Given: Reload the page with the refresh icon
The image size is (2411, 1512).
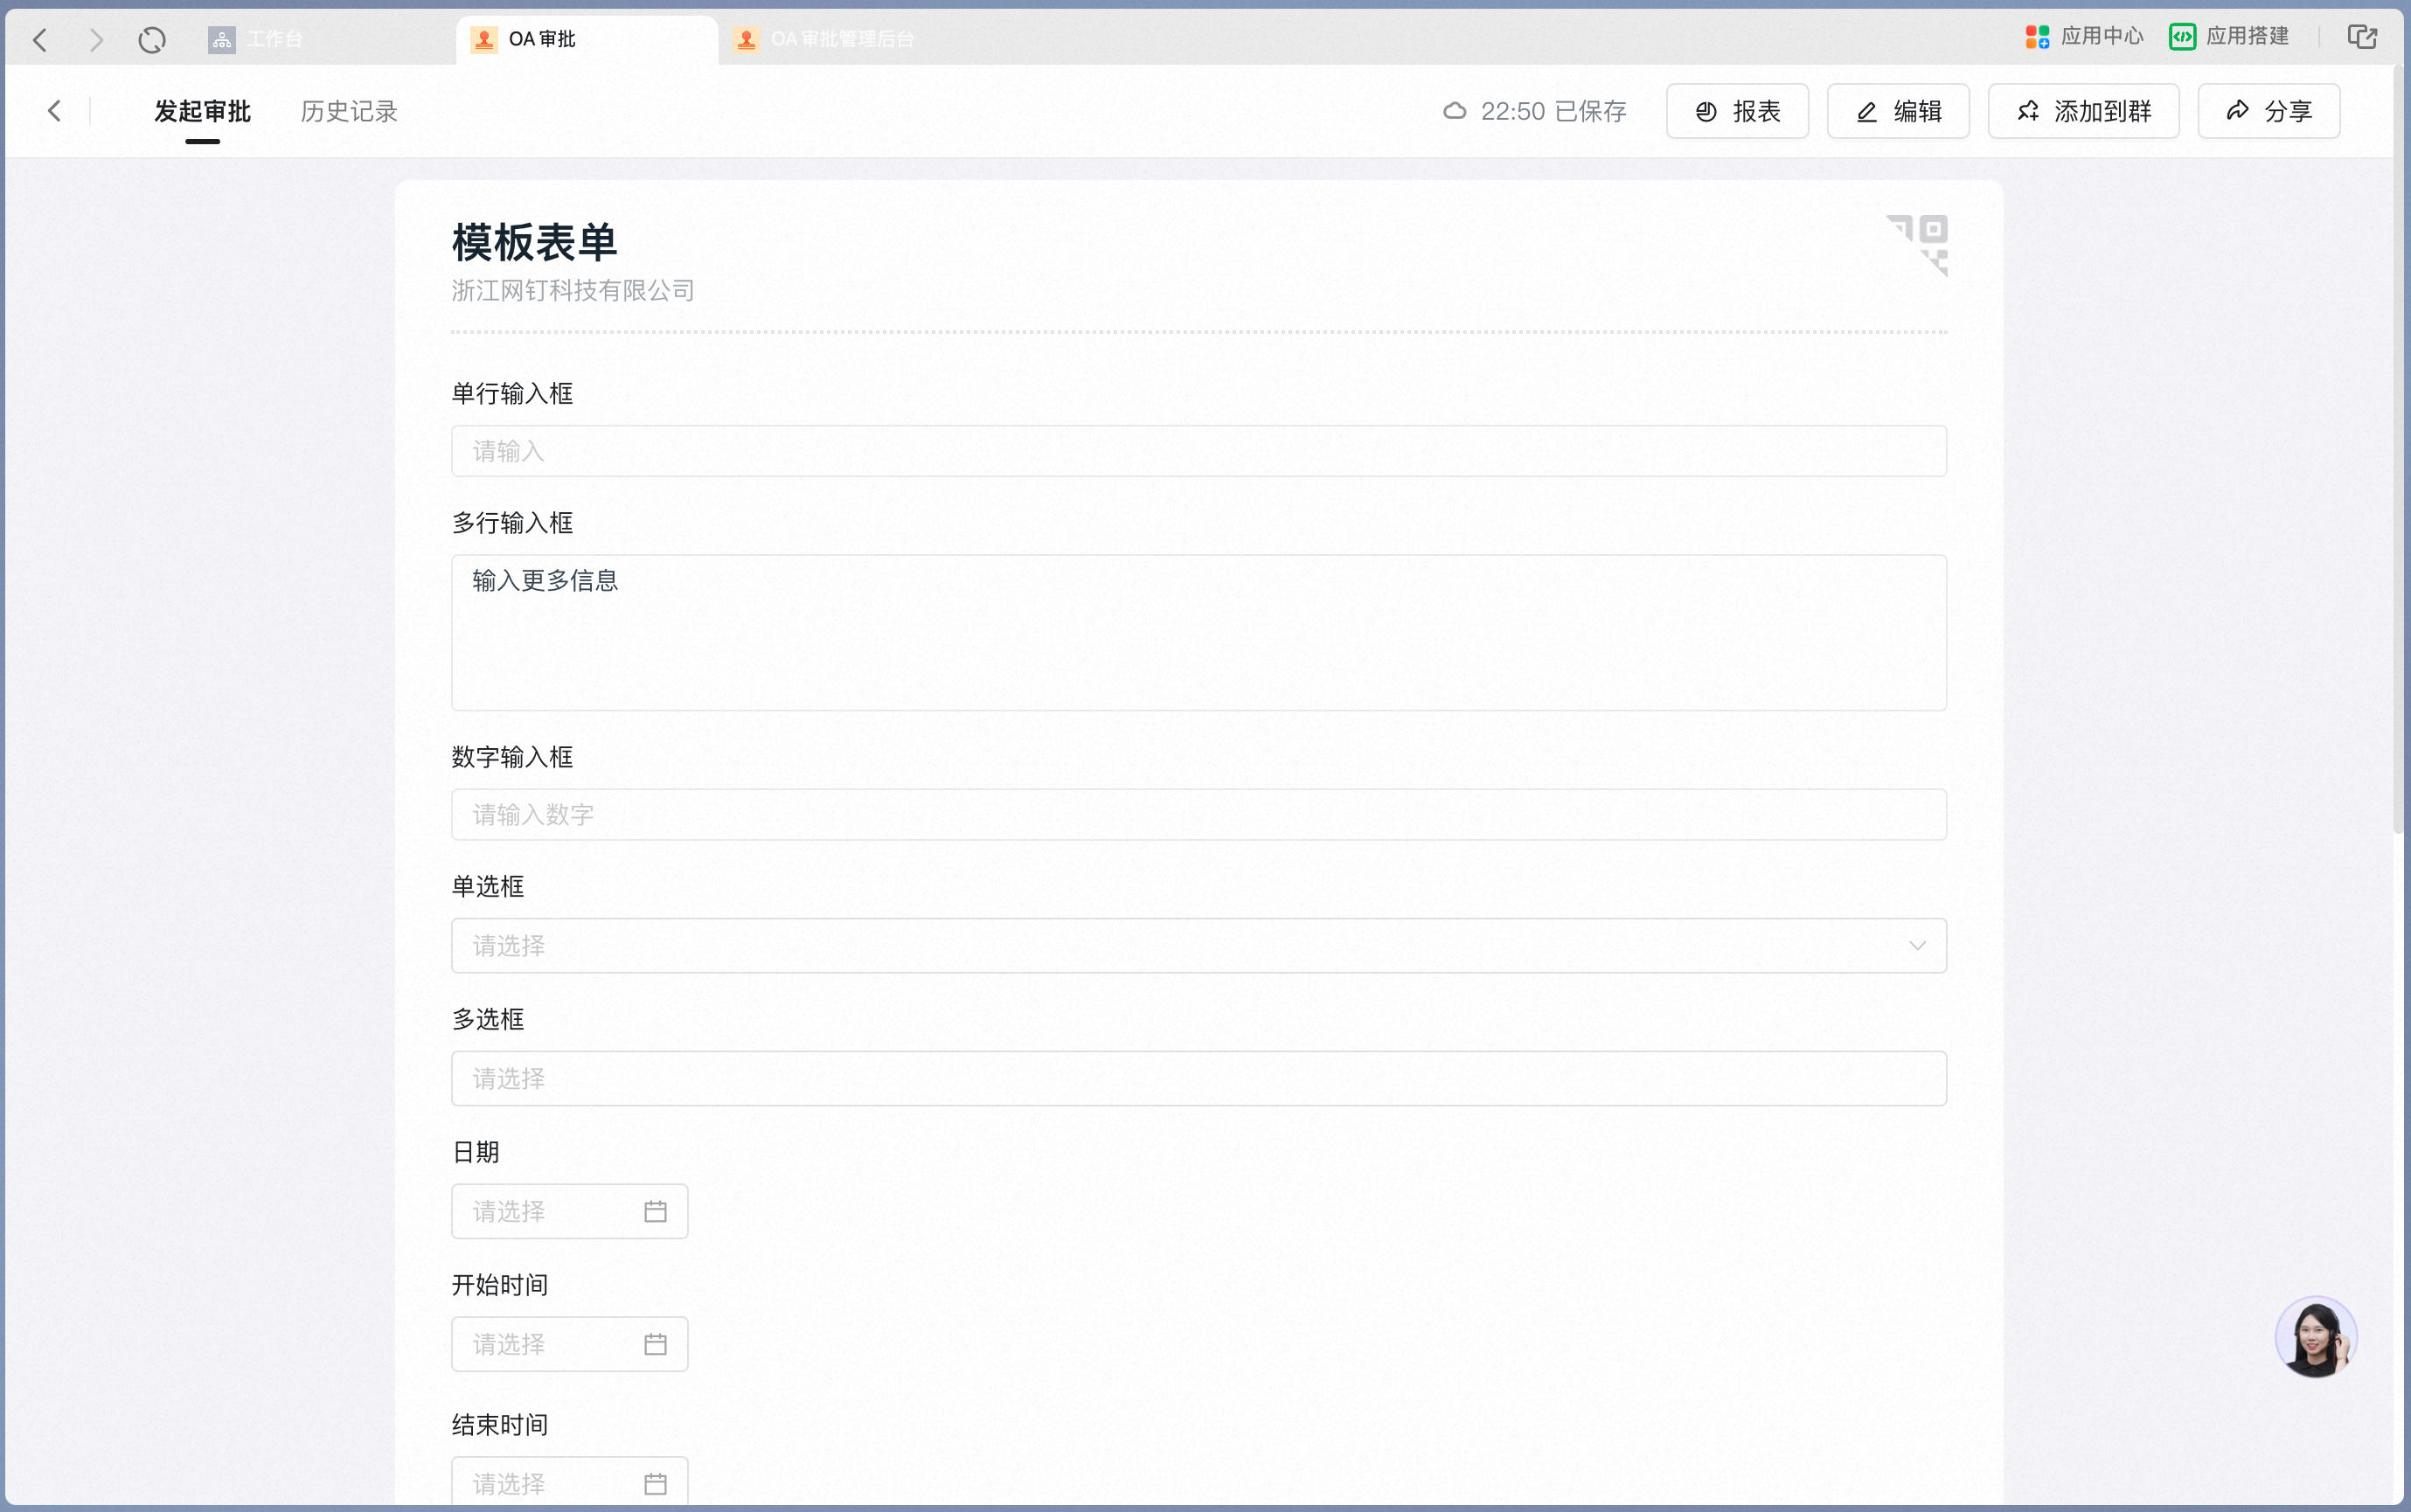Looking at the screenshot, I should pos(152,40).
